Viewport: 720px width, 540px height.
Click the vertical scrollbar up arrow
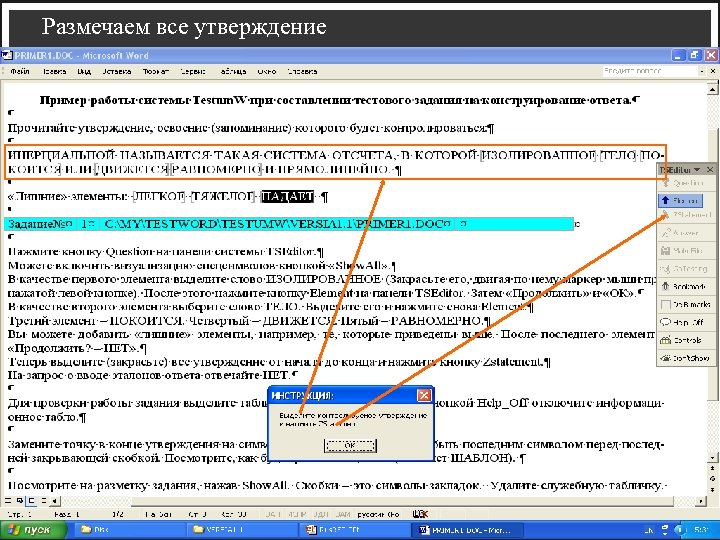(712, 89)
